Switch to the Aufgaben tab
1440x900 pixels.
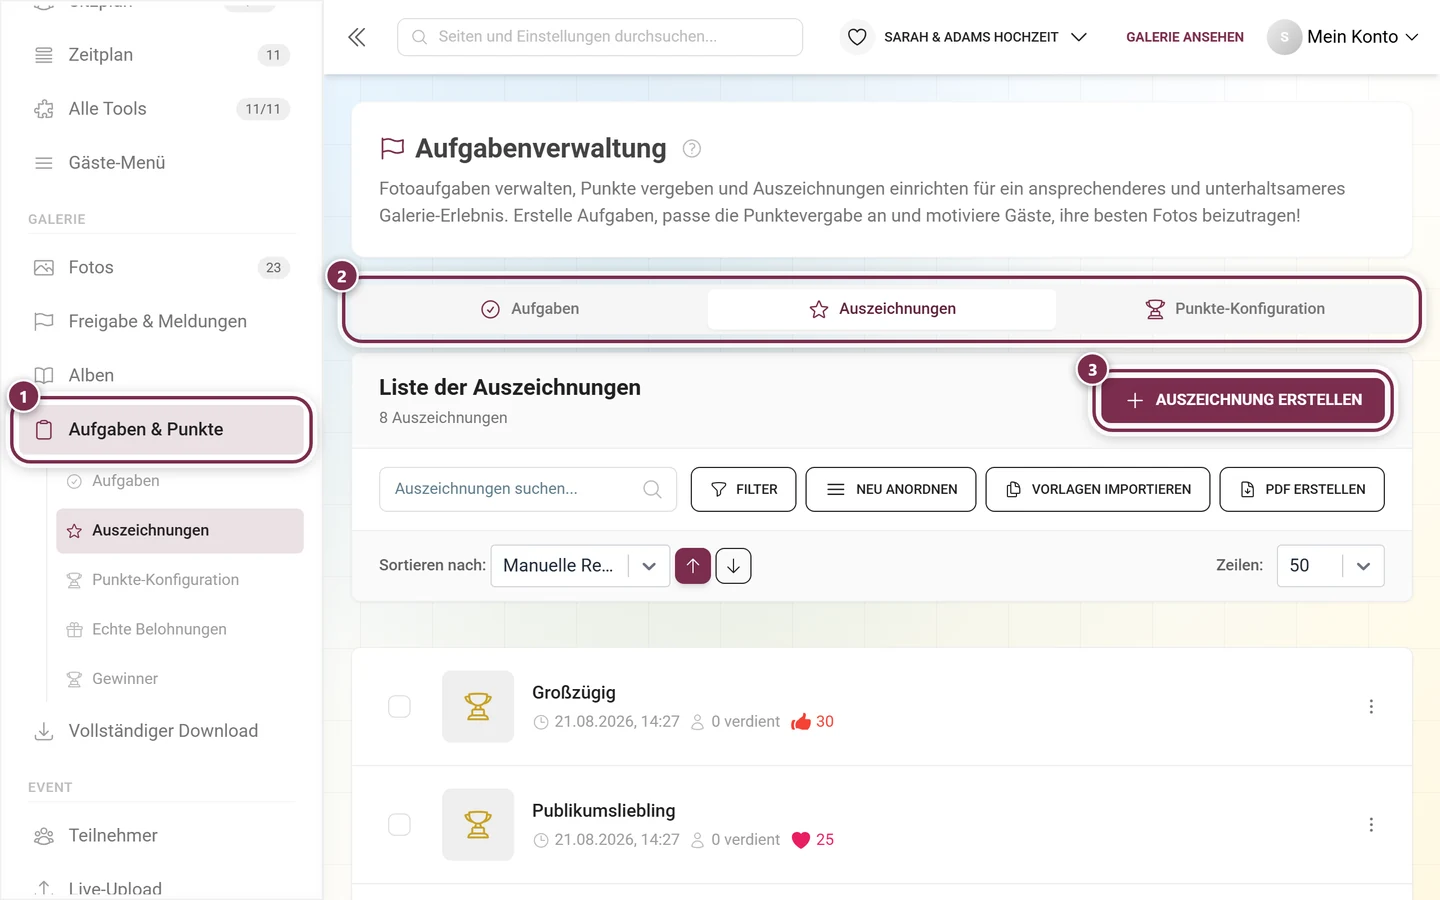[530, 309]
